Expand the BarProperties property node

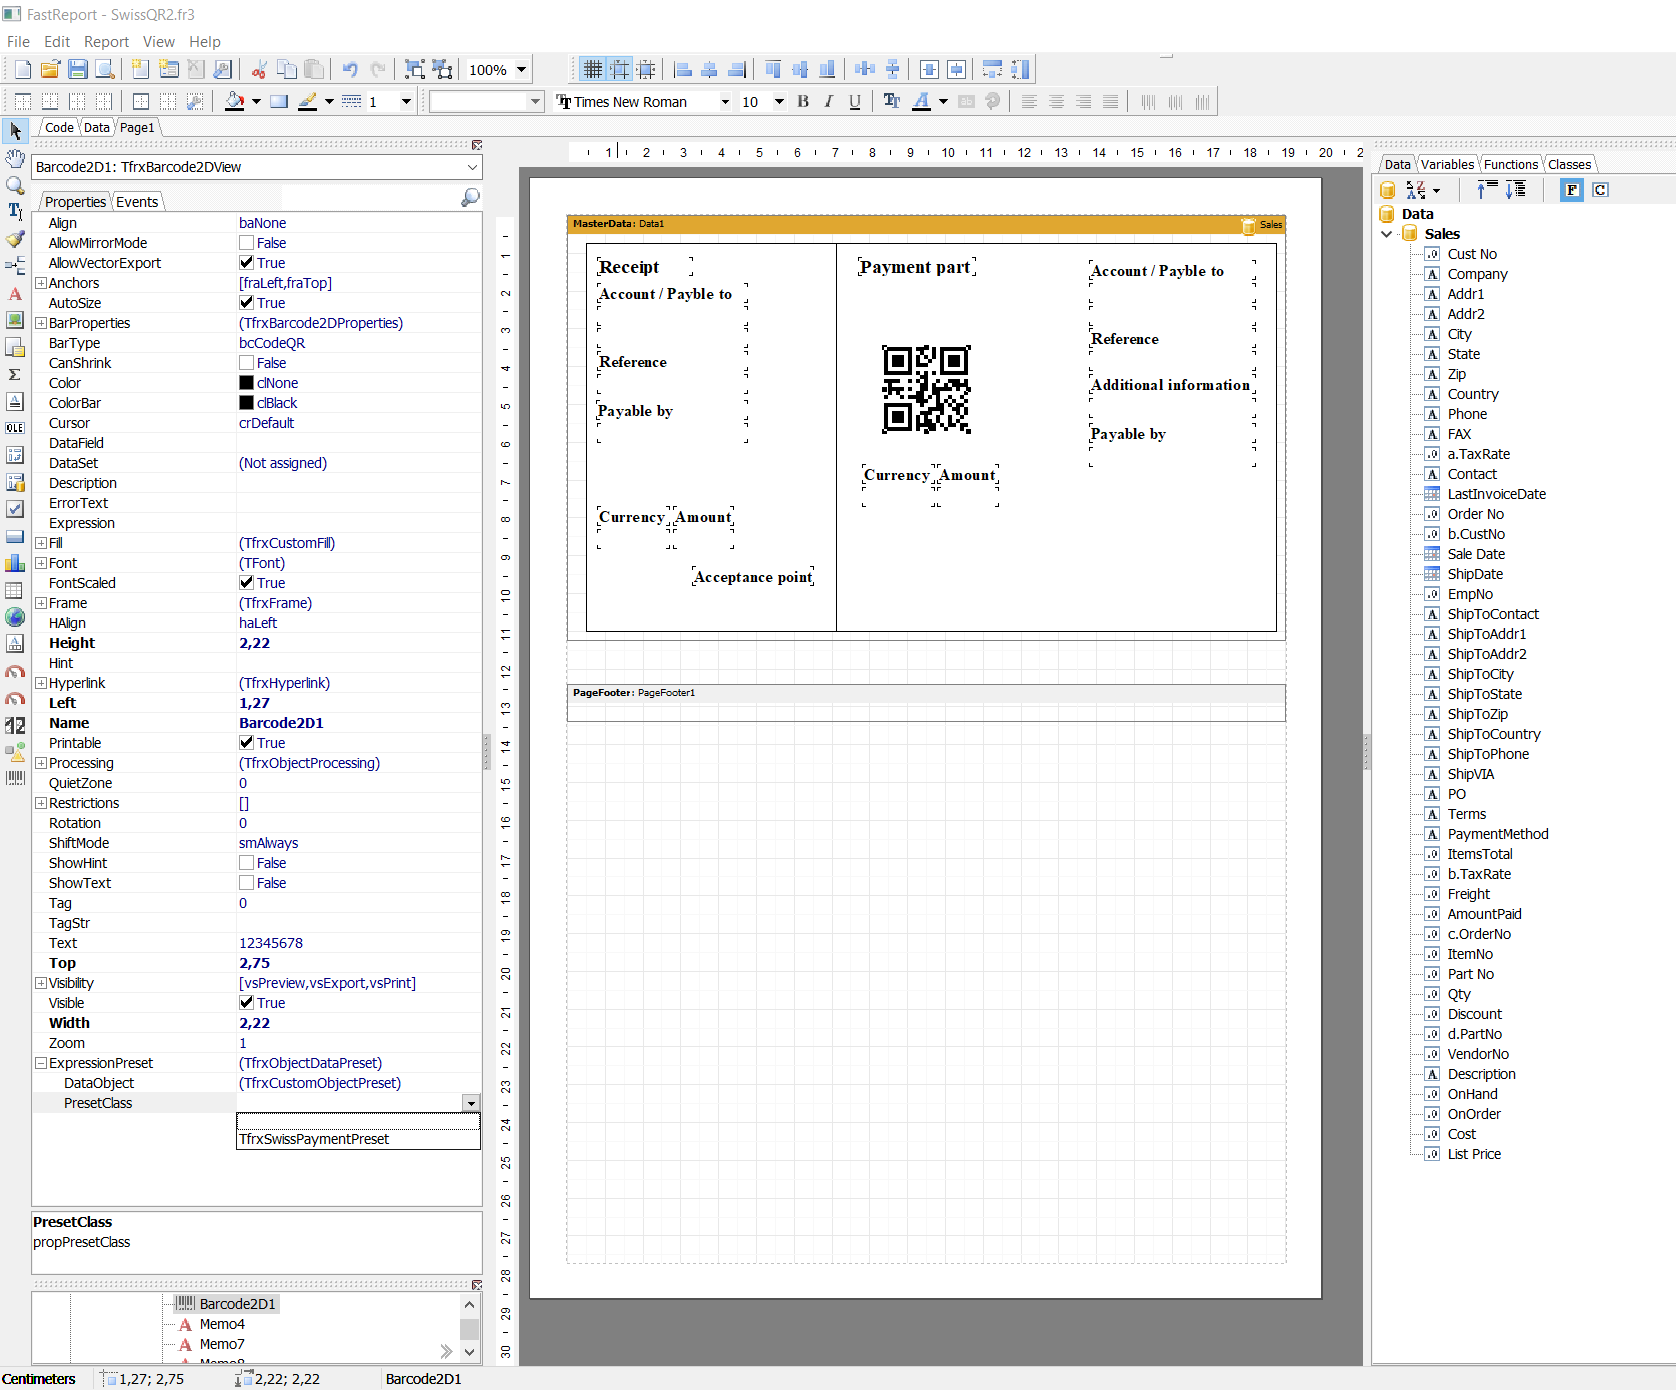[41, 323]
